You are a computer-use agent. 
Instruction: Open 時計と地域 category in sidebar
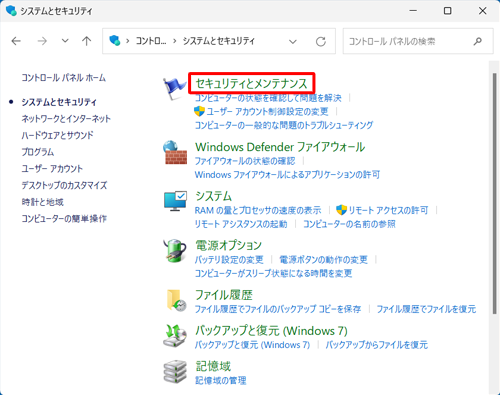[42, 202]
